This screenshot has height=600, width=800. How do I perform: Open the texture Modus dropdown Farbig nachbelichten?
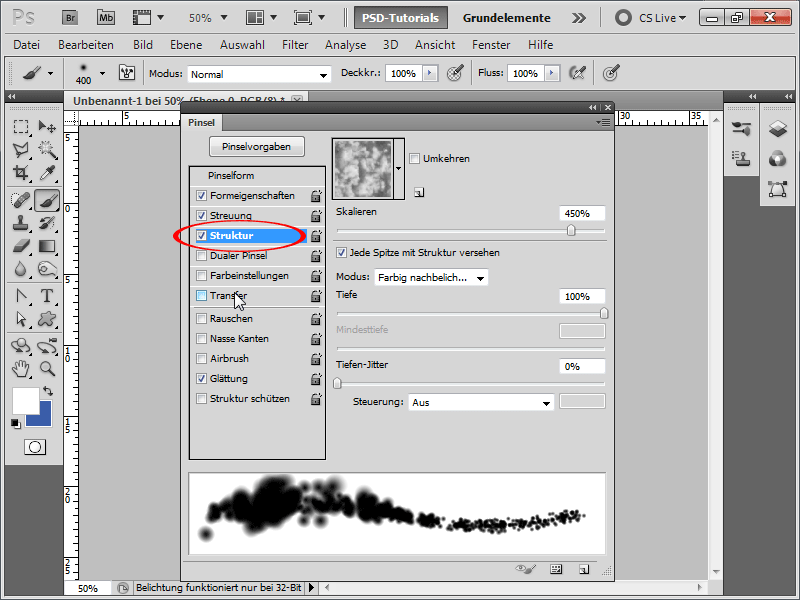click(431, 278)
